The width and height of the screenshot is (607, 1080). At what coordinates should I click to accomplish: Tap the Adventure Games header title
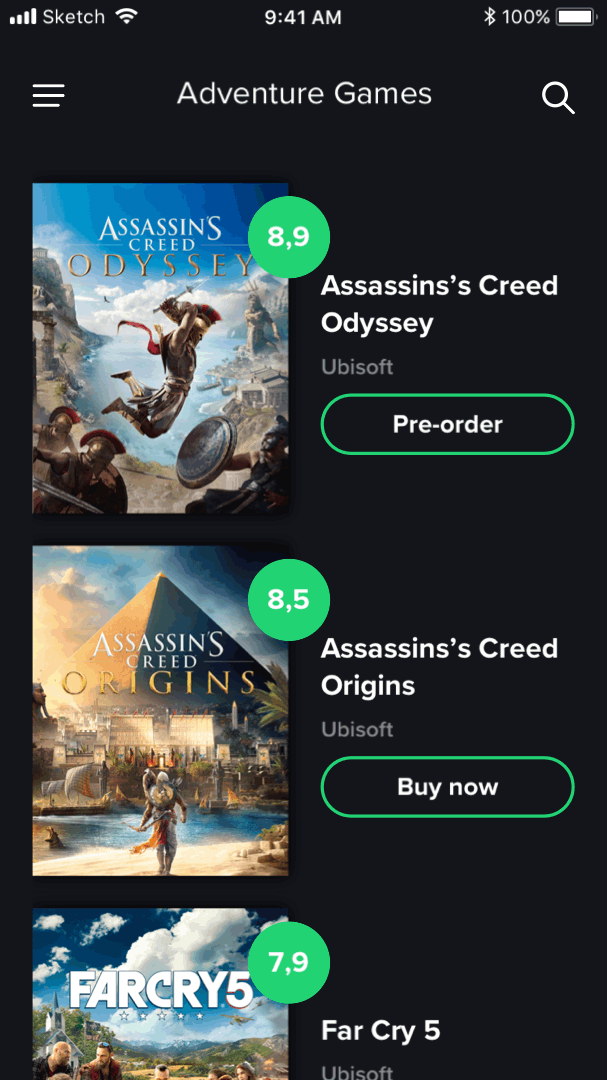(304, 94)
